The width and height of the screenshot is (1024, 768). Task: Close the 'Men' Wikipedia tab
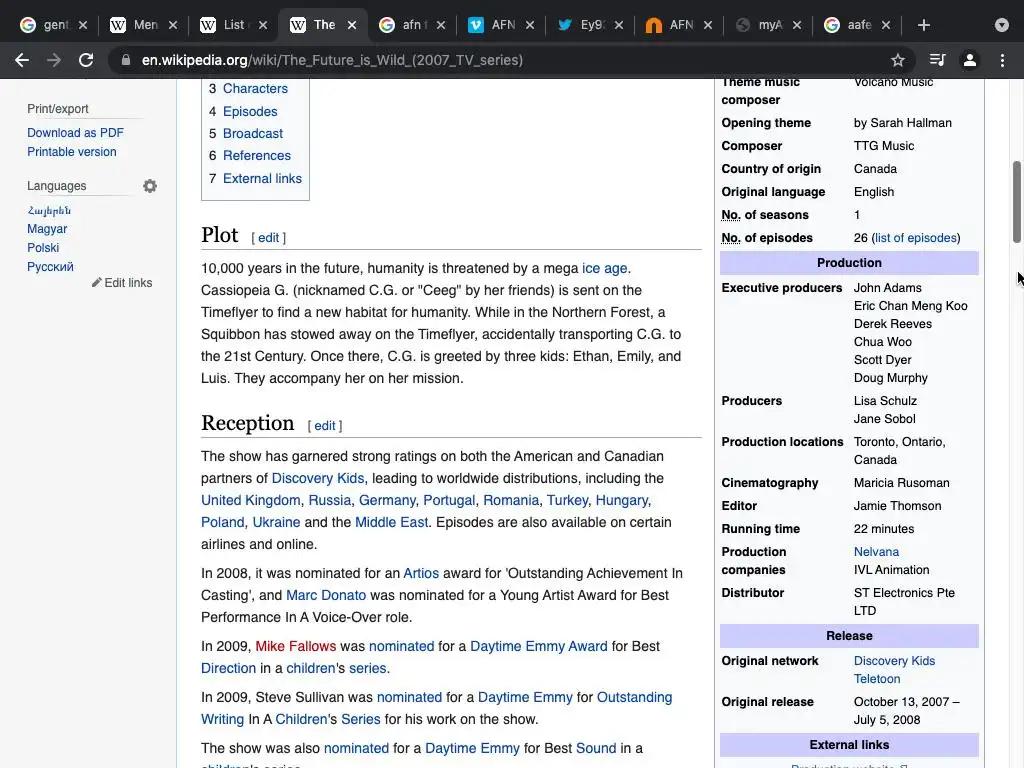point(172,25)
